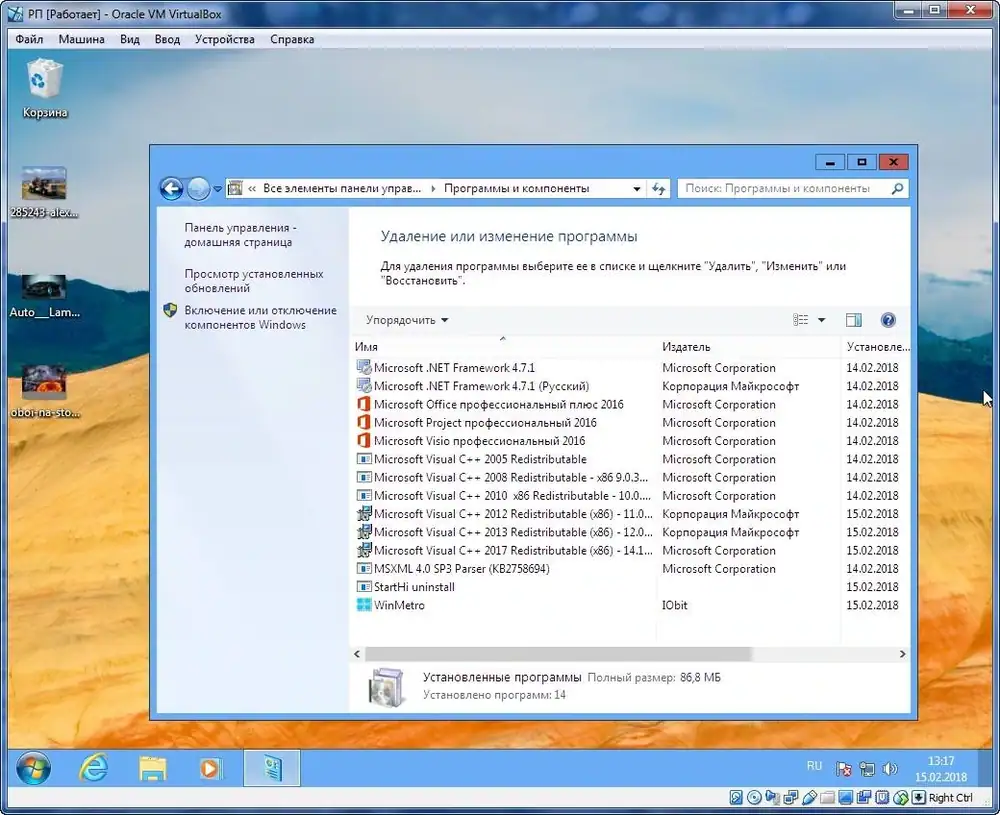This screenshot has height=815, width=1000.
Task: Open the Машина menu
Action: [x=82, y=40]
